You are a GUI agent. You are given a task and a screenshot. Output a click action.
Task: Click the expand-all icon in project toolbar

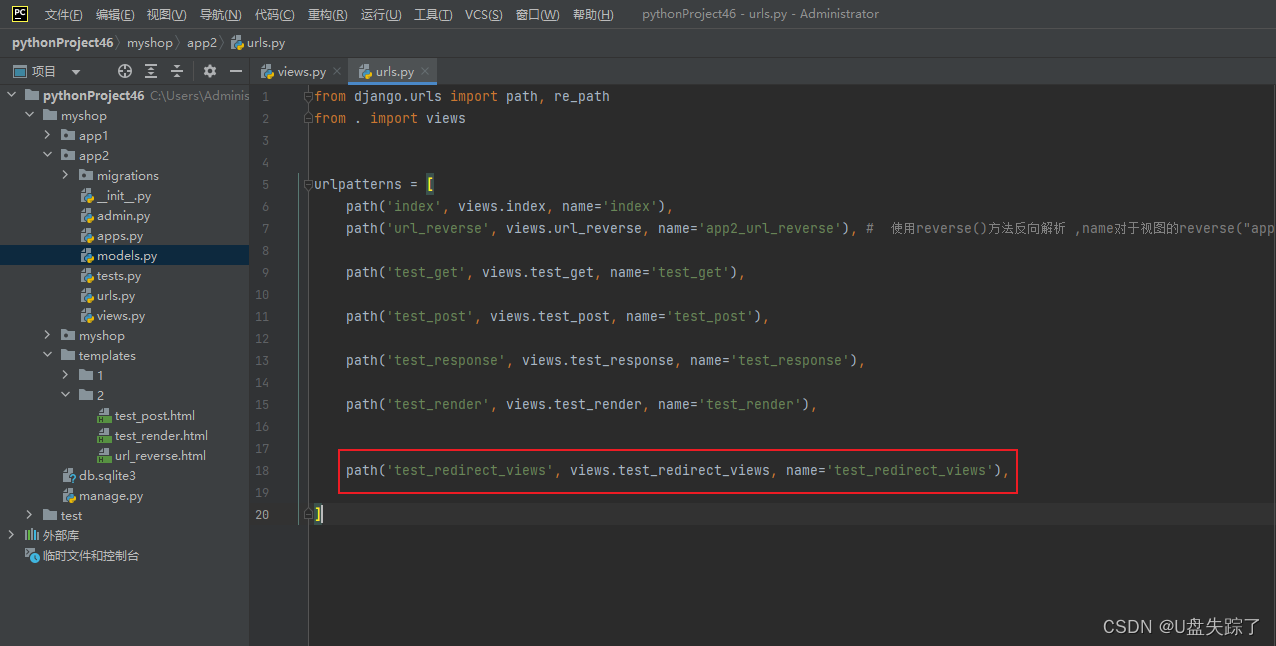pos(150,71)
